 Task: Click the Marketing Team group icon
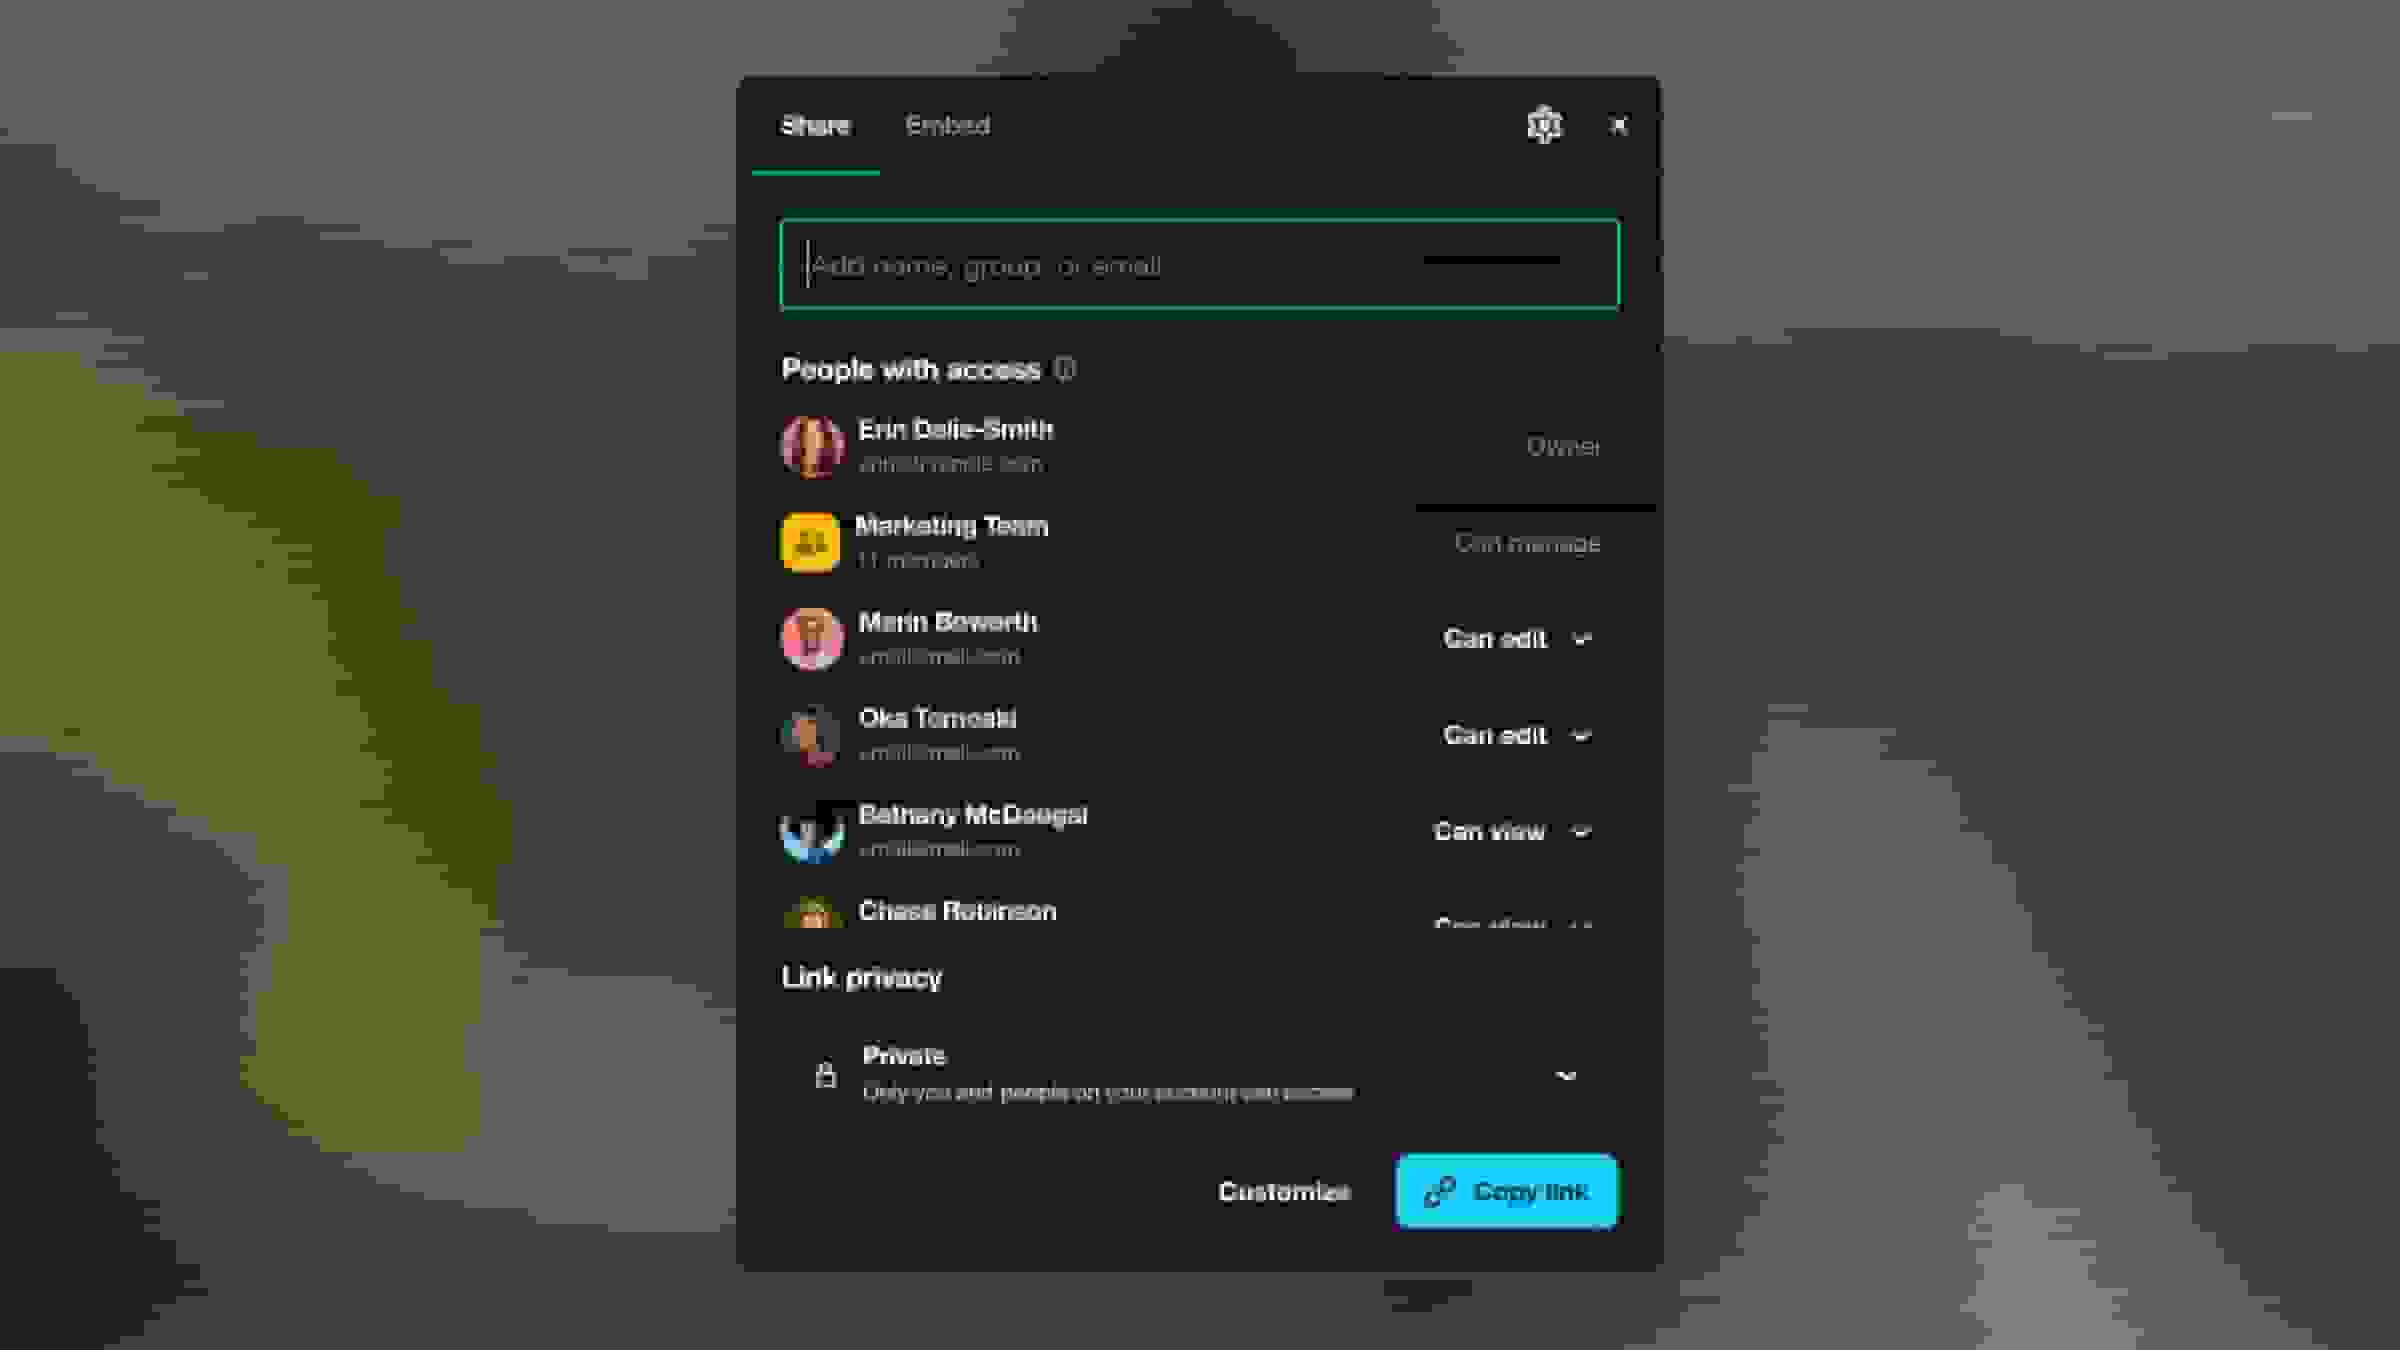pyautogui.click(x=809, y=542)
